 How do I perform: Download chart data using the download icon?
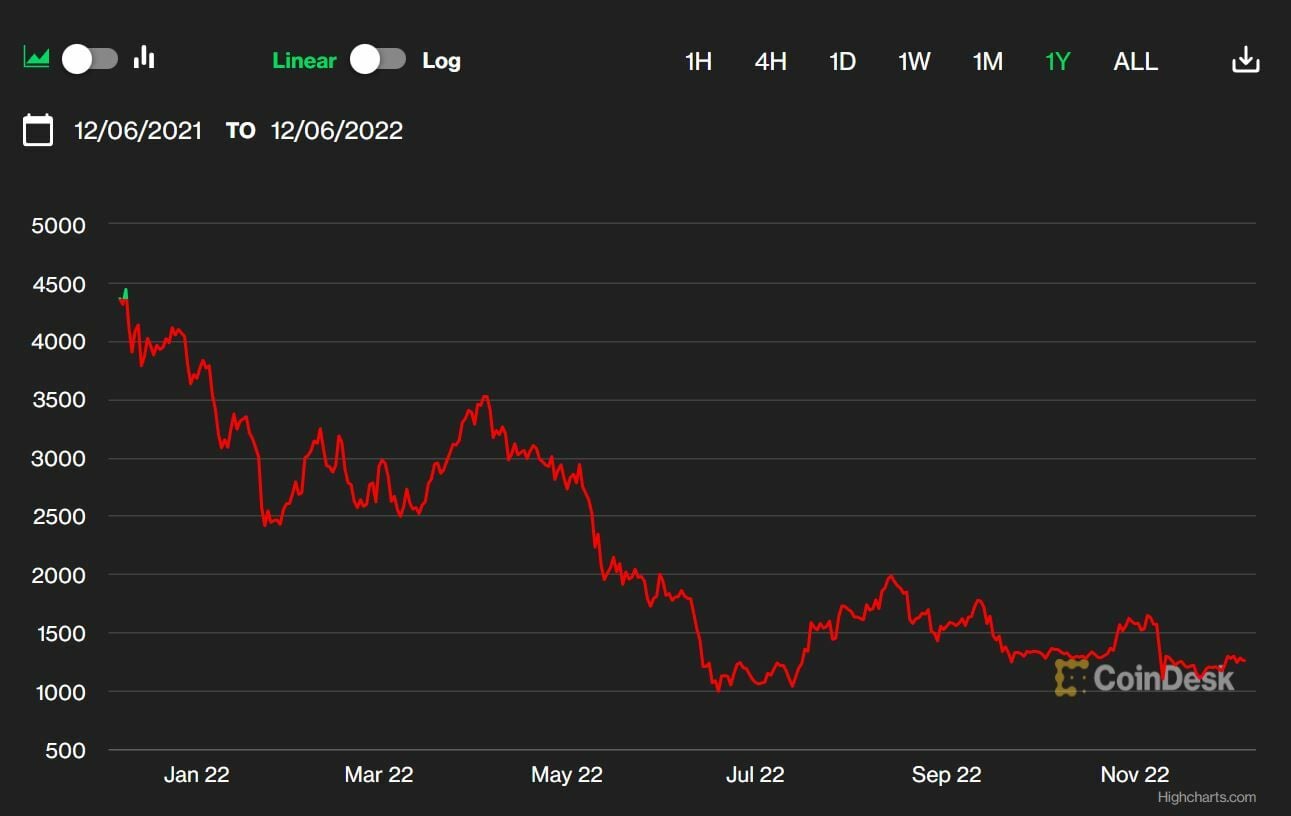click(x=1245, y=60)
